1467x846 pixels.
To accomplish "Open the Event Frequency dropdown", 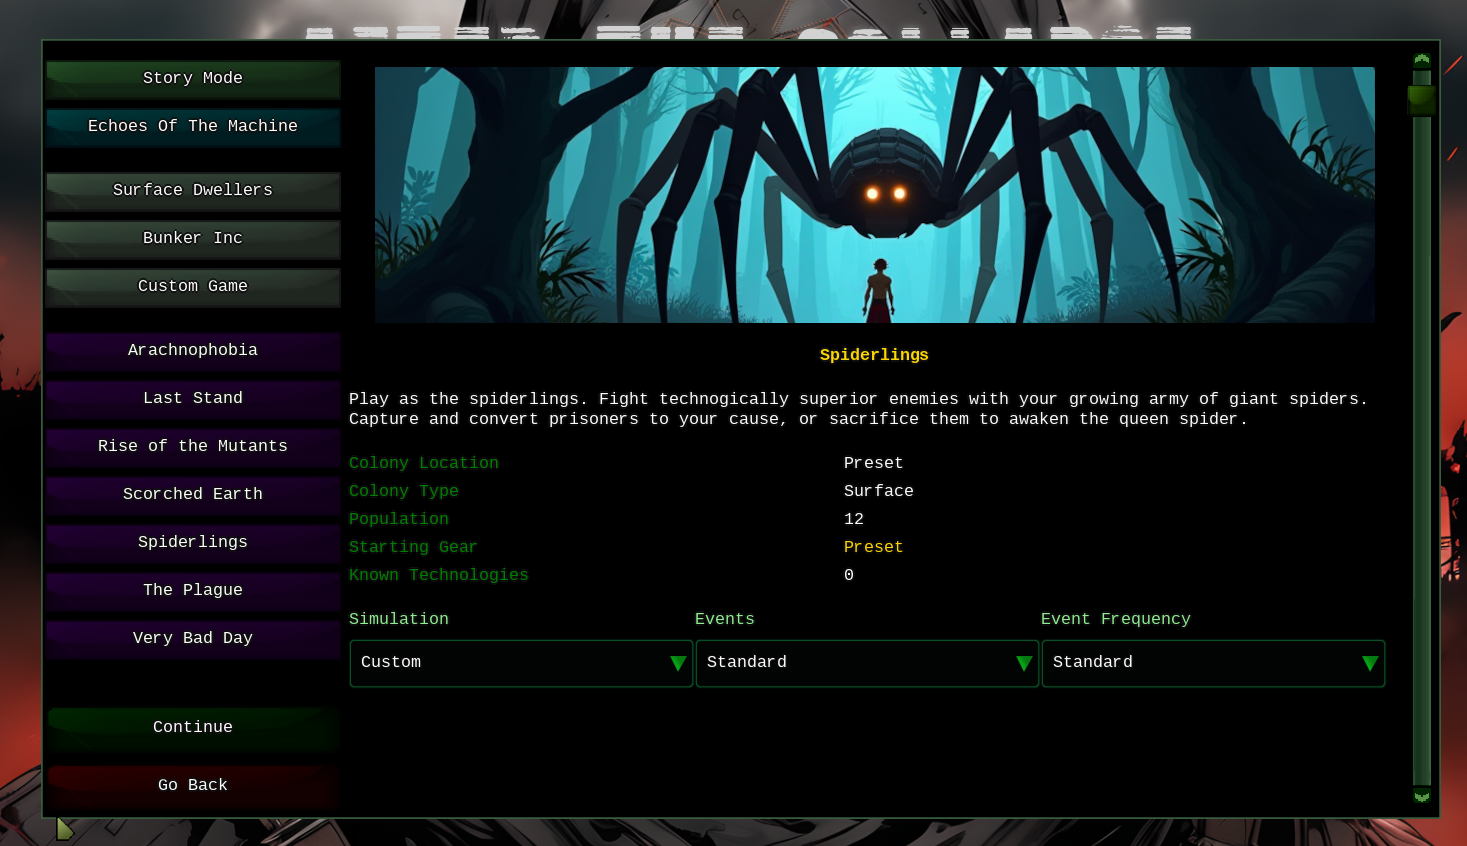I will coord(1213,663).
